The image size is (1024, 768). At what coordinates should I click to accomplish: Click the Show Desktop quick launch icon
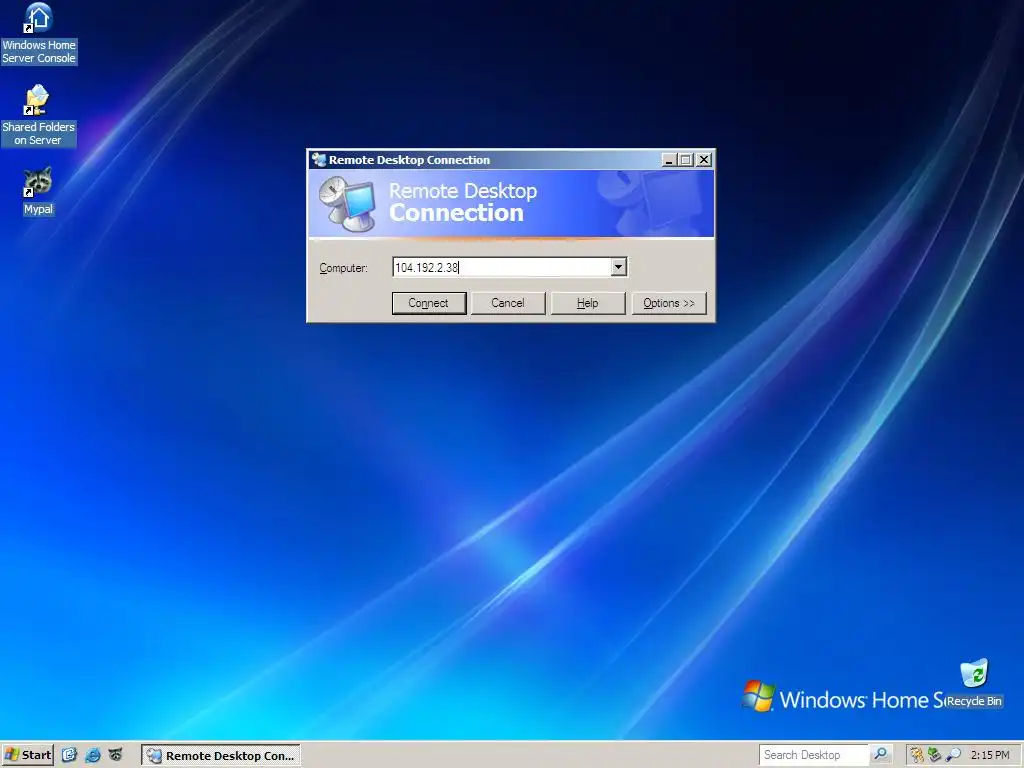coord(69,755)
